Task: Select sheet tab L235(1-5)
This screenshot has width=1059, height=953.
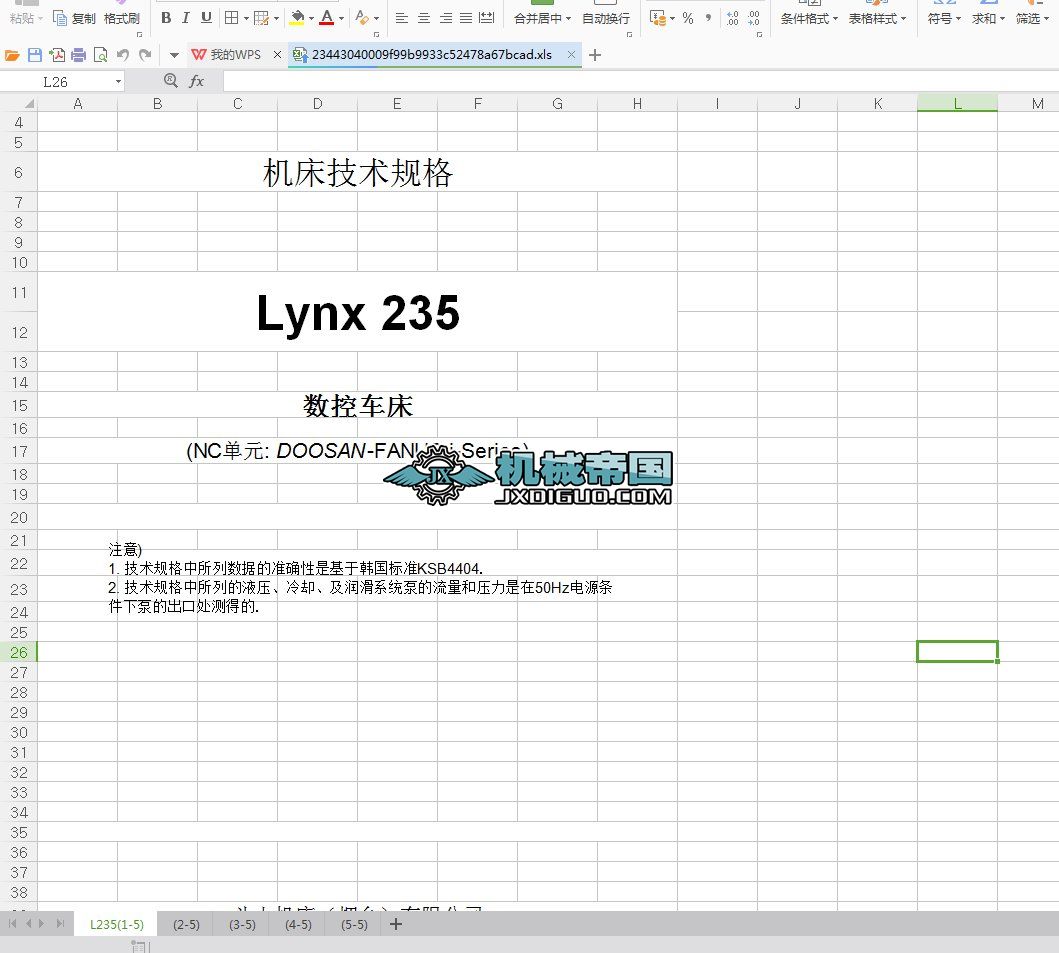Action: [x=117, y=925]
